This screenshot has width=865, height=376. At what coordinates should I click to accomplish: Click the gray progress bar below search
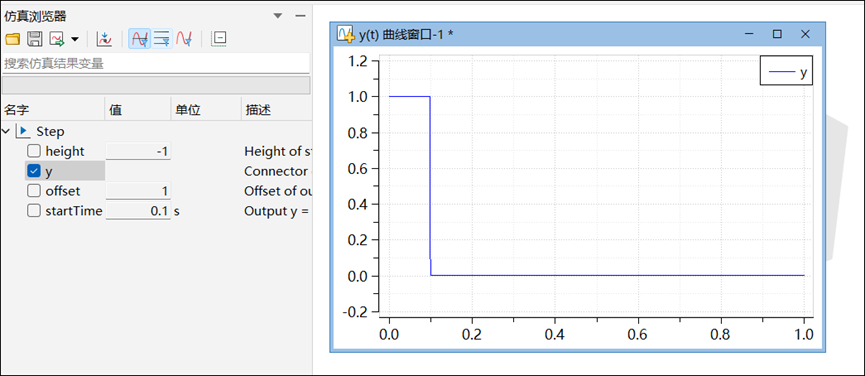[x=156, y=85]
